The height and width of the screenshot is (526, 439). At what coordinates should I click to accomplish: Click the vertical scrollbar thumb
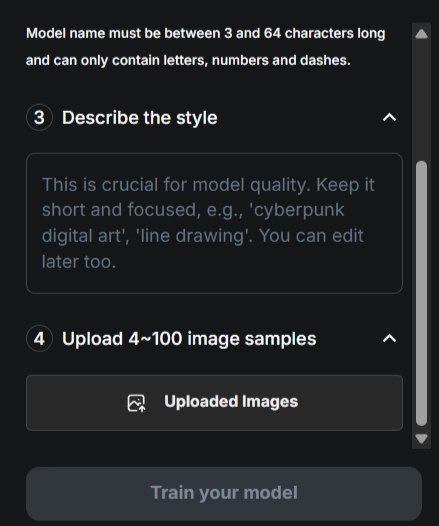click(421, 294)
